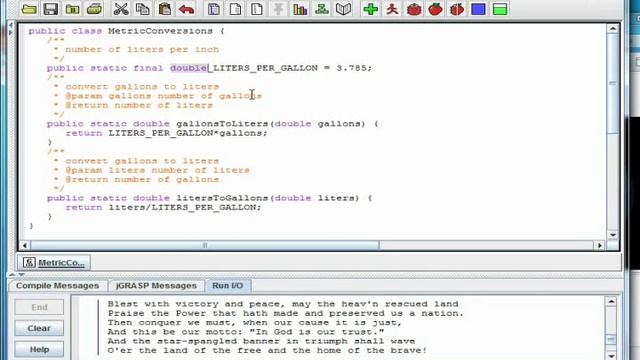
Task: Open a file with the folder icon
Action: (29, 9)
